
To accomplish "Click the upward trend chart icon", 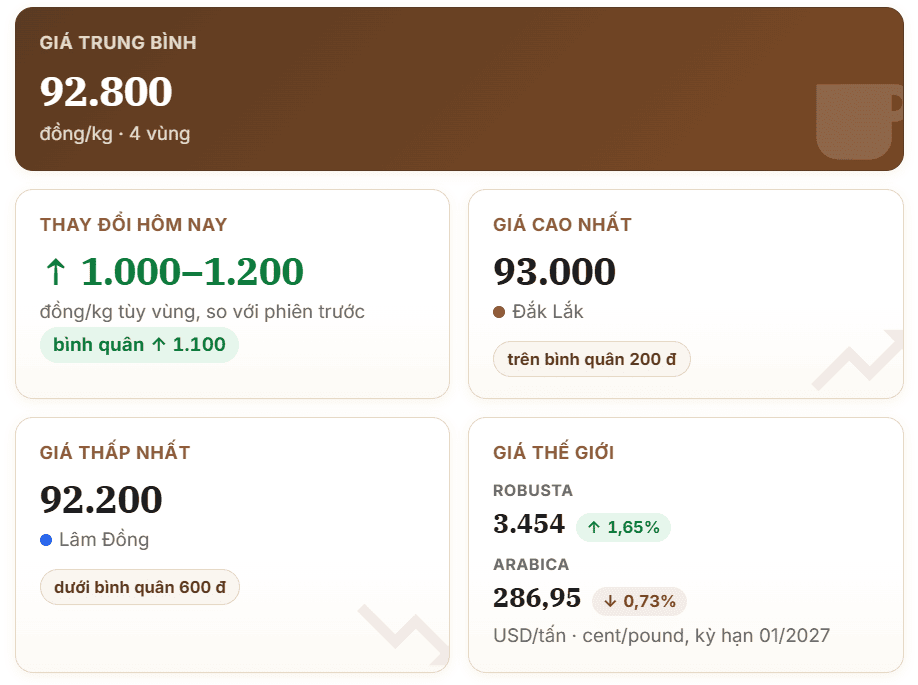I will [858, 359].
